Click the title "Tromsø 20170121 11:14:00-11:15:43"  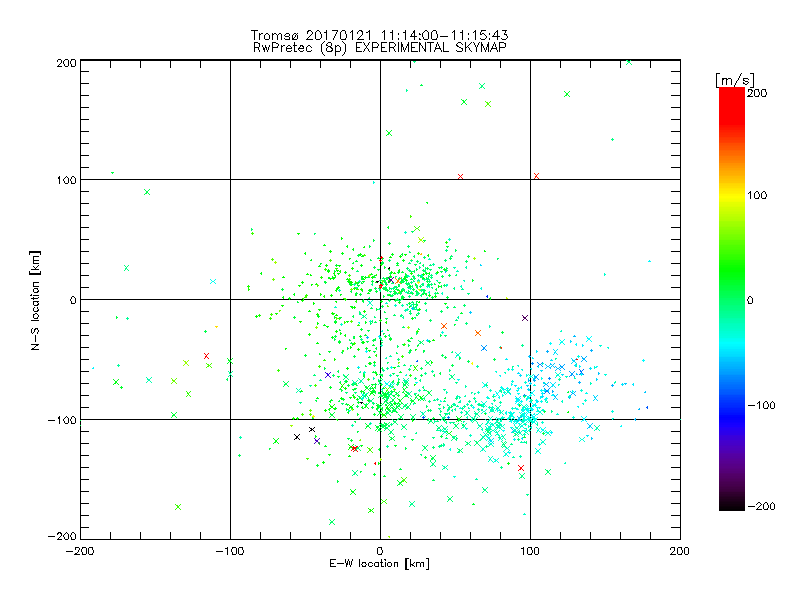pos(379,35)
